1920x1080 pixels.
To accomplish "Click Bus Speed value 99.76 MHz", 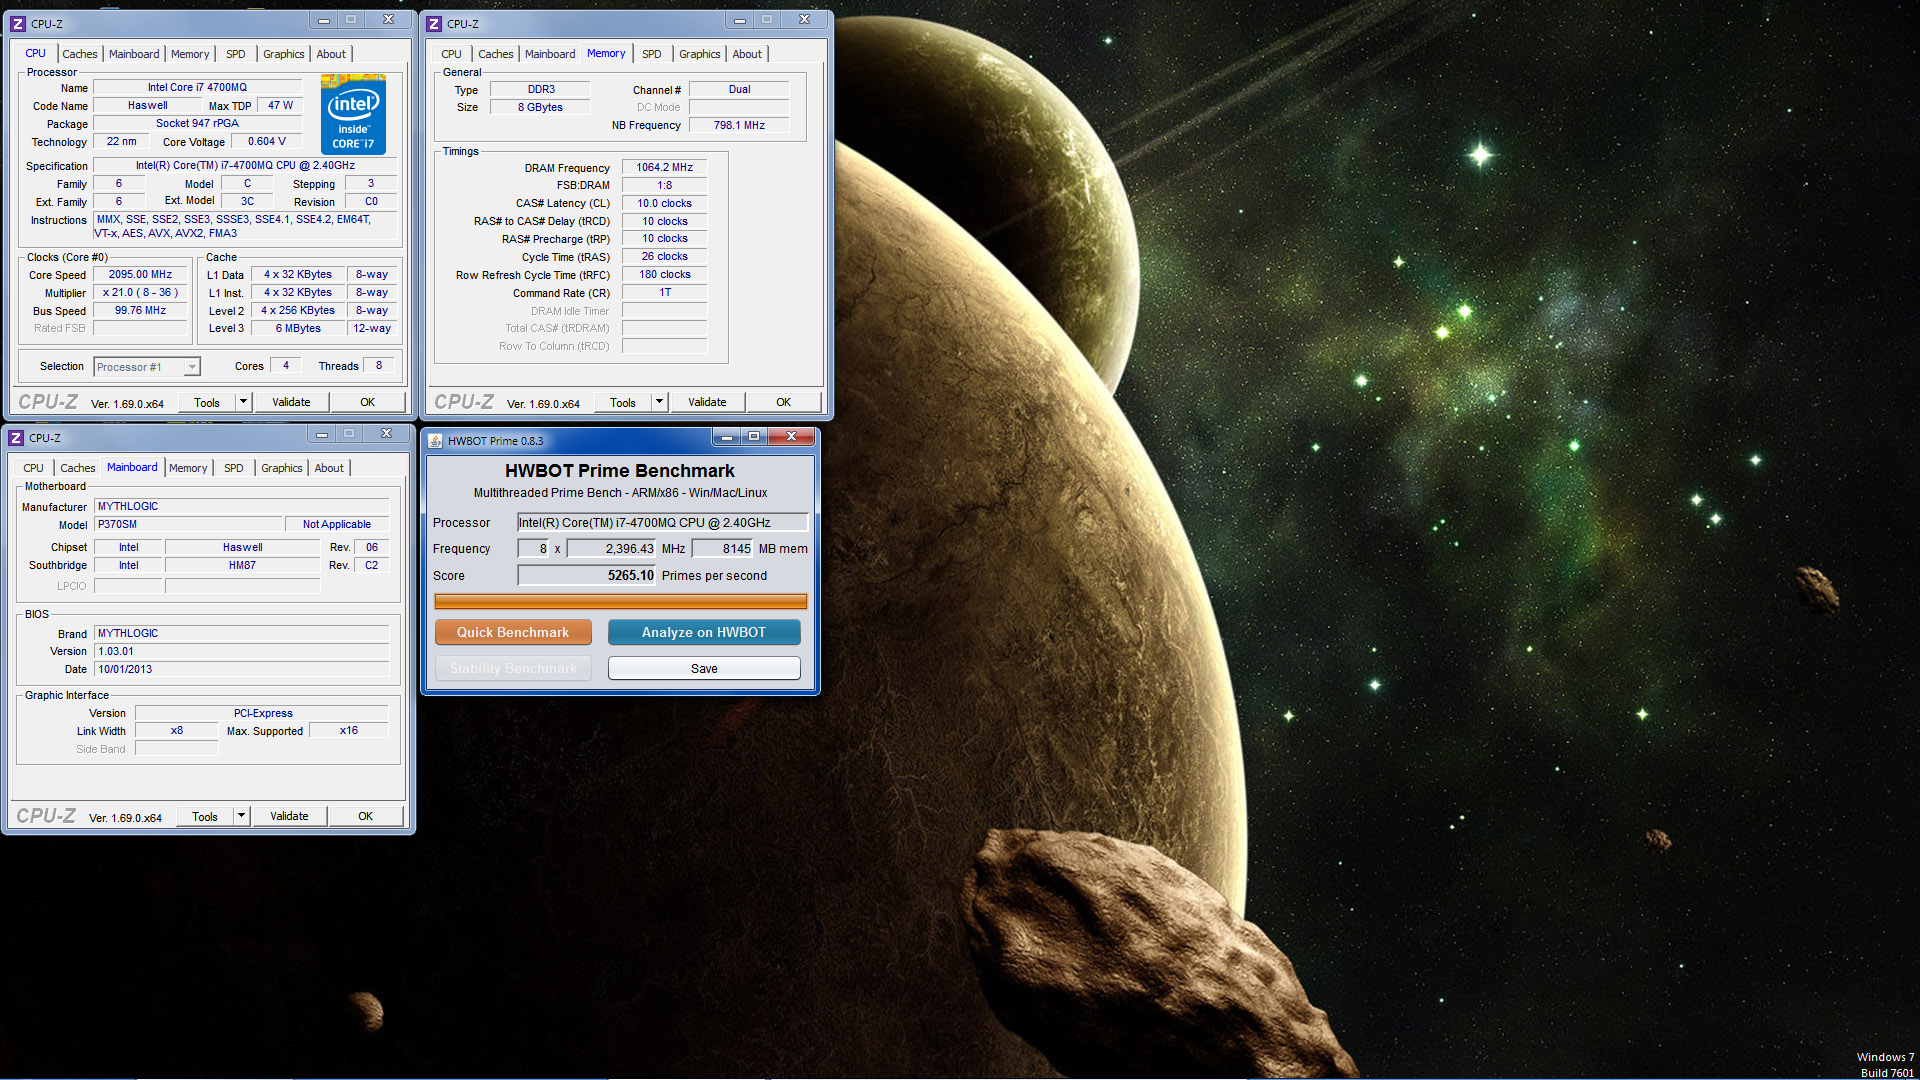I will 141,310.
